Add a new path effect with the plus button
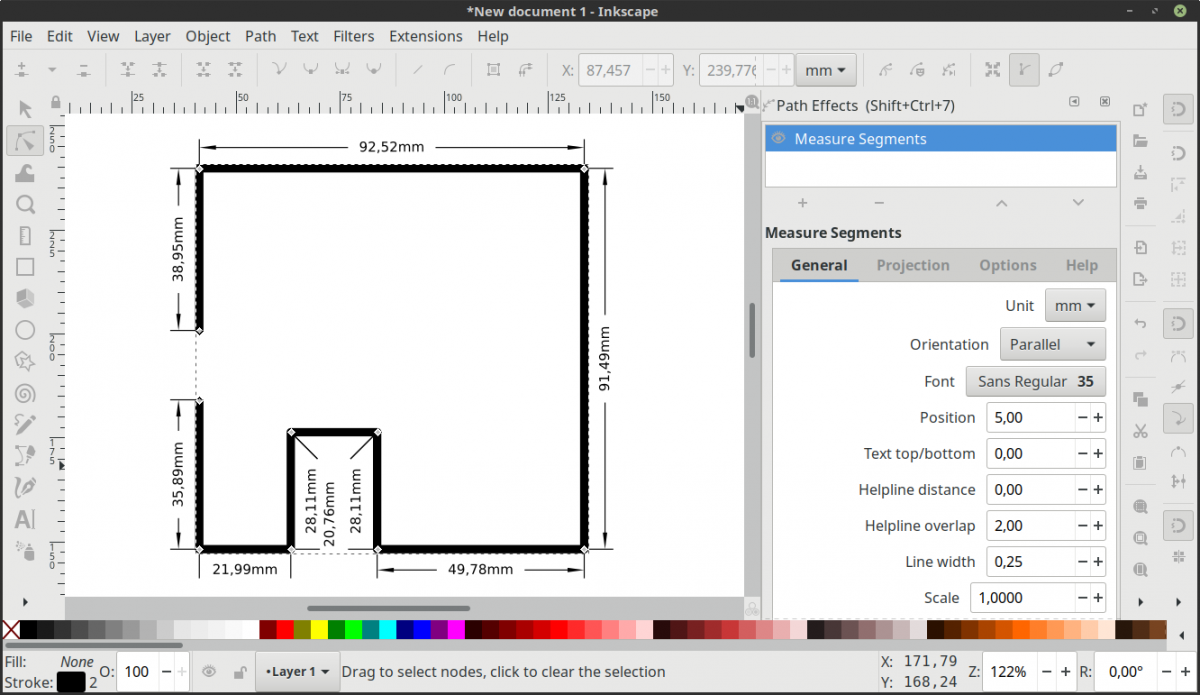1200x695 pixels. tap(802, 202)
